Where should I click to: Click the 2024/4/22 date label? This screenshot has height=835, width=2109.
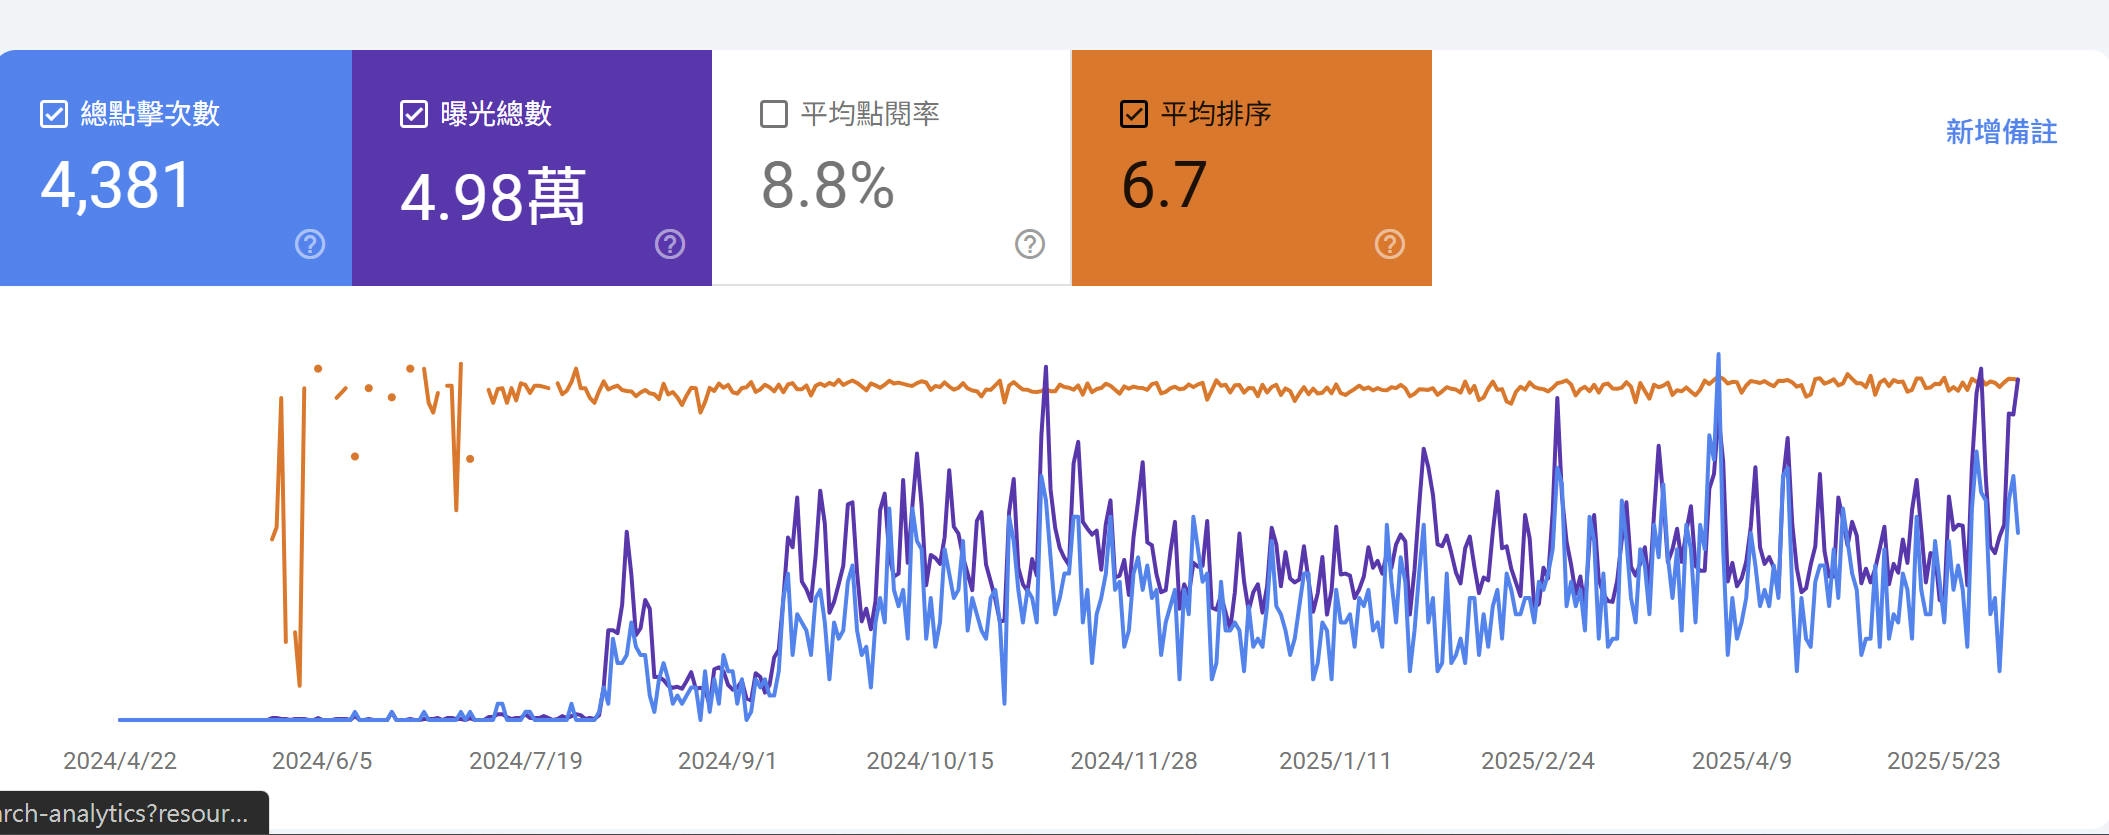click(120, 761)
